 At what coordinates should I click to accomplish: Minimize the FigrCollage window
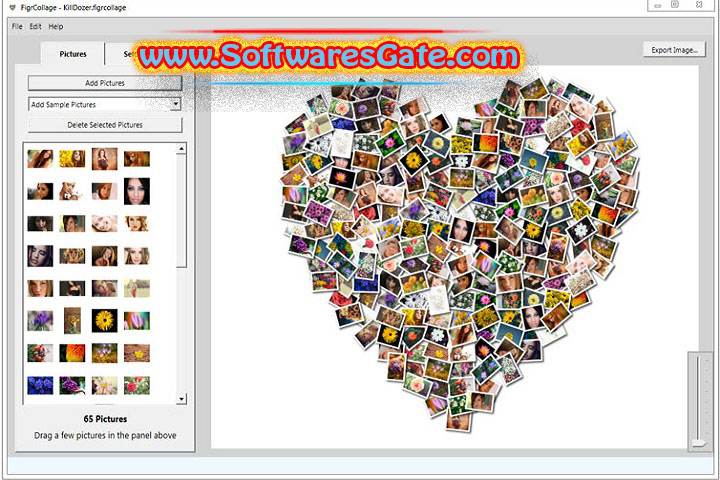pos(658,5)
